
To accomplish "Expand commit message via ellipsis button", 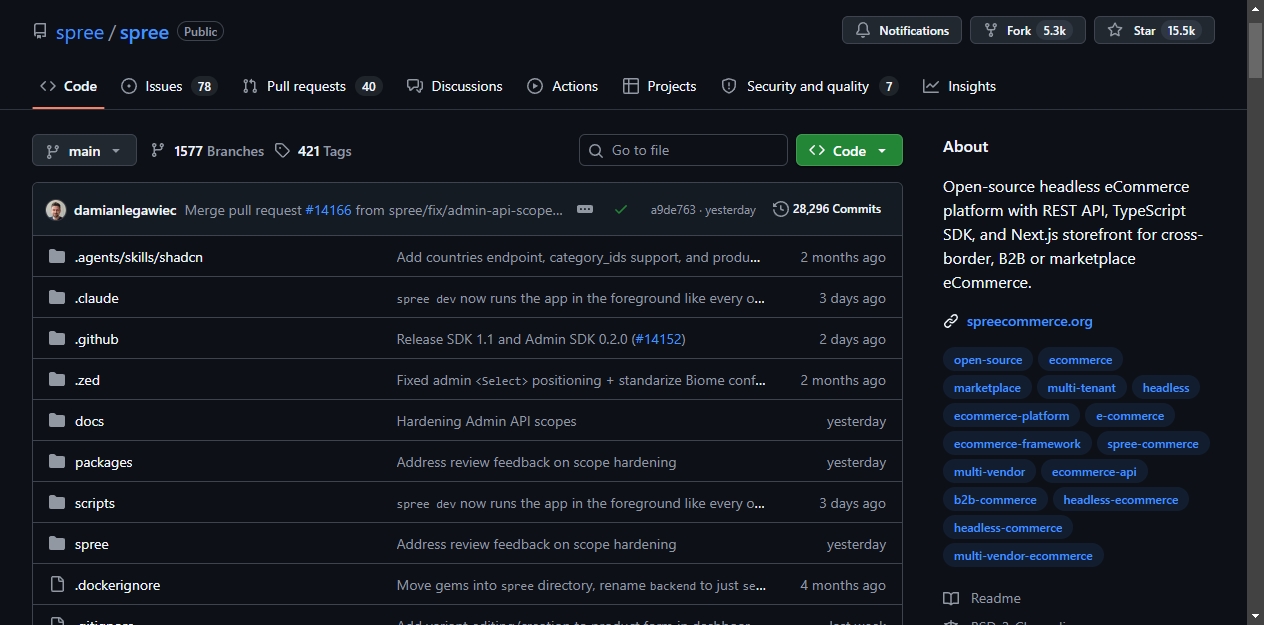I will [x=585, y=210].
